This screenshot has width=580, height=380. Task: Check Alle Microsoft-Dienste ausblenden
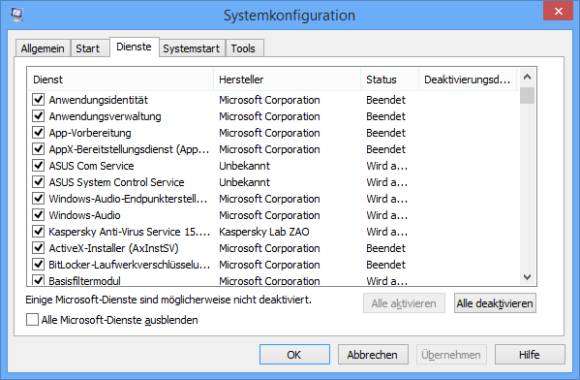click(x=32, y=320)
